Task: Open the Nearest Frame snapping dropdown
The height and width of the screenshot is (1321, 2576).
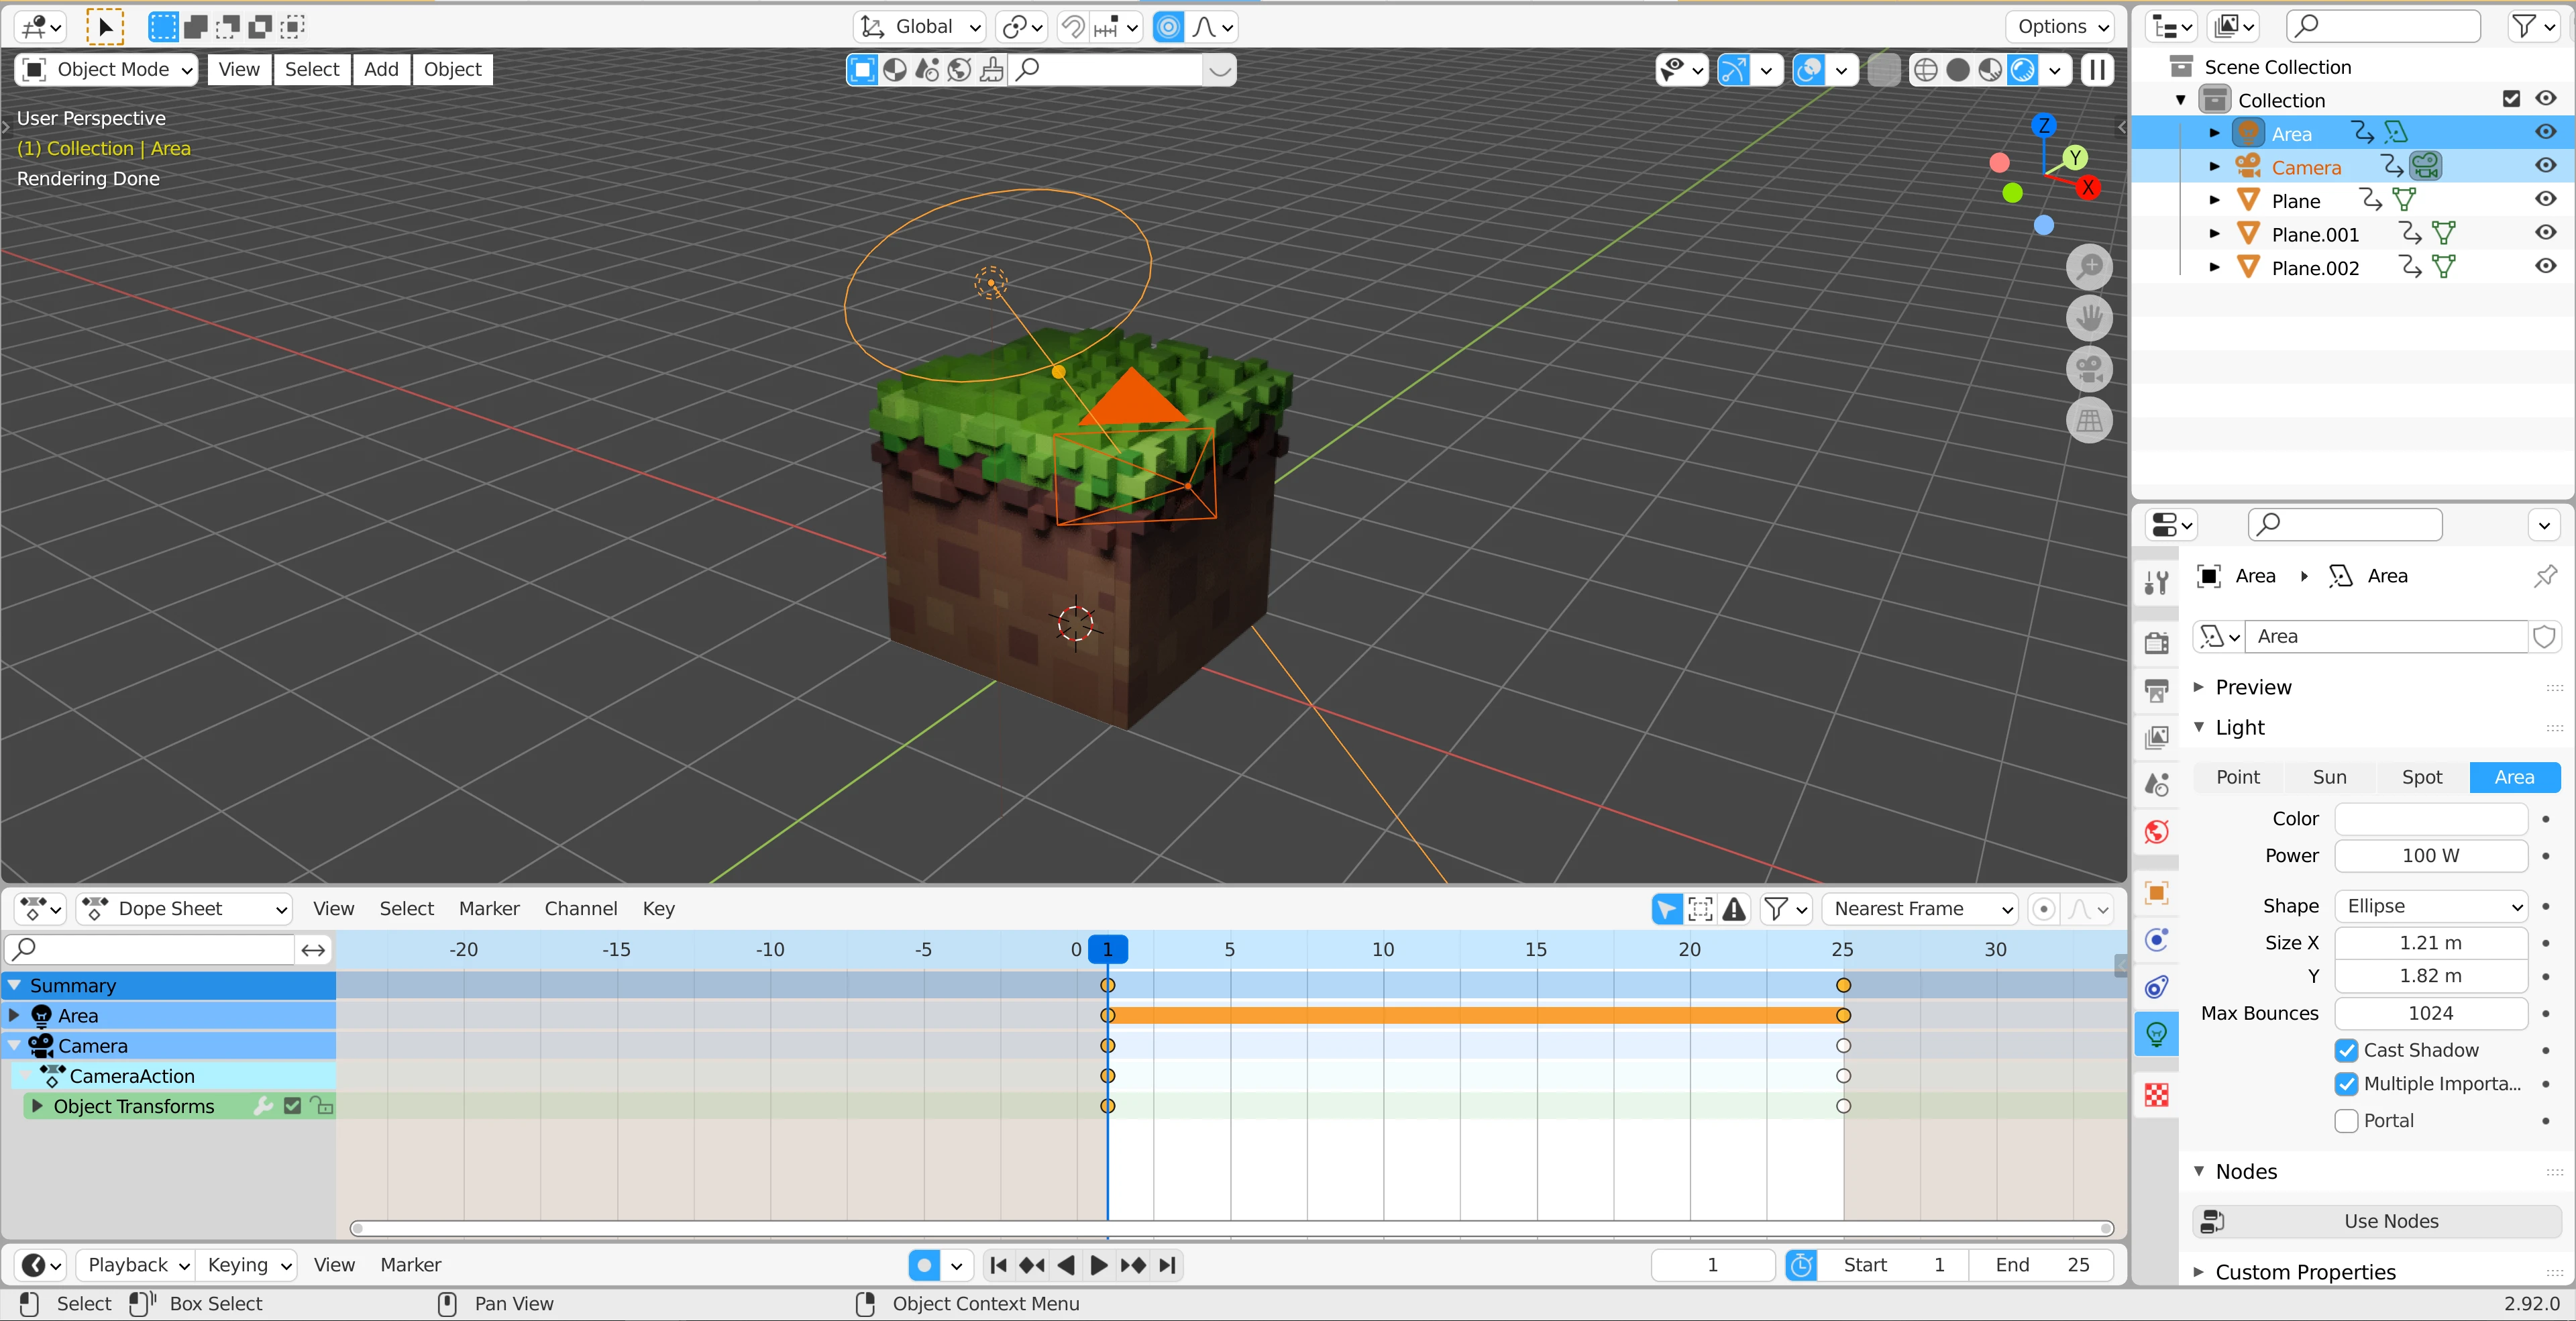Action: pyautogui.click(x=1920, y=909)
